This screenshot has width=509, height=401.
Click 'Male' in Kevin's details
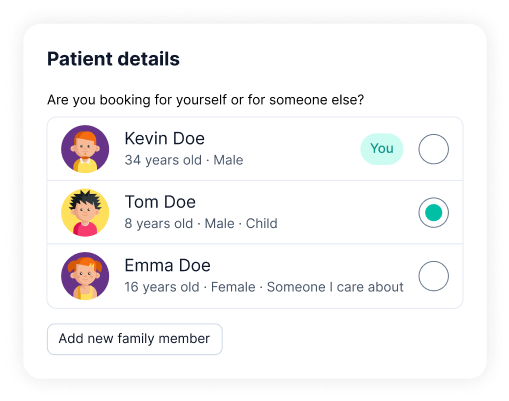point(228,160)
